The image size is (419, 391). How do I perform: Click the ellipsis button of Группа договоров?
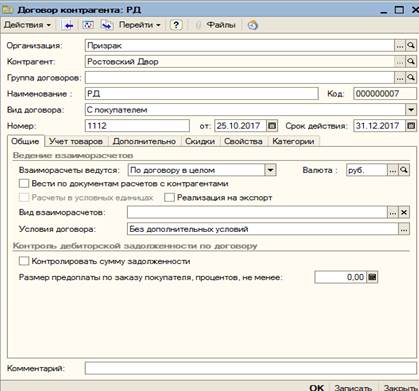[x=400, y=77]
